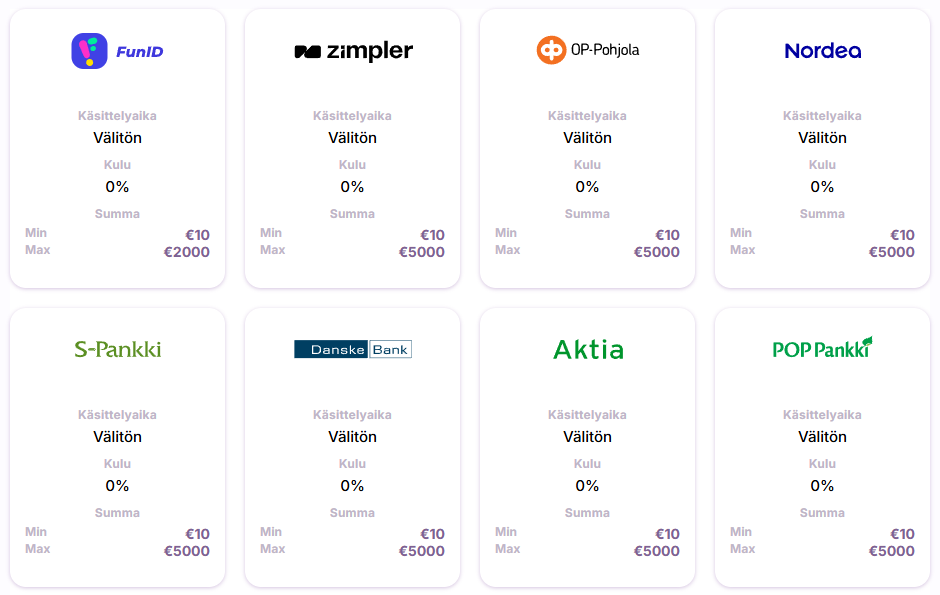Click Zimpler's Välitön processing time text
940x595 pixels.
tap(352, 138)
